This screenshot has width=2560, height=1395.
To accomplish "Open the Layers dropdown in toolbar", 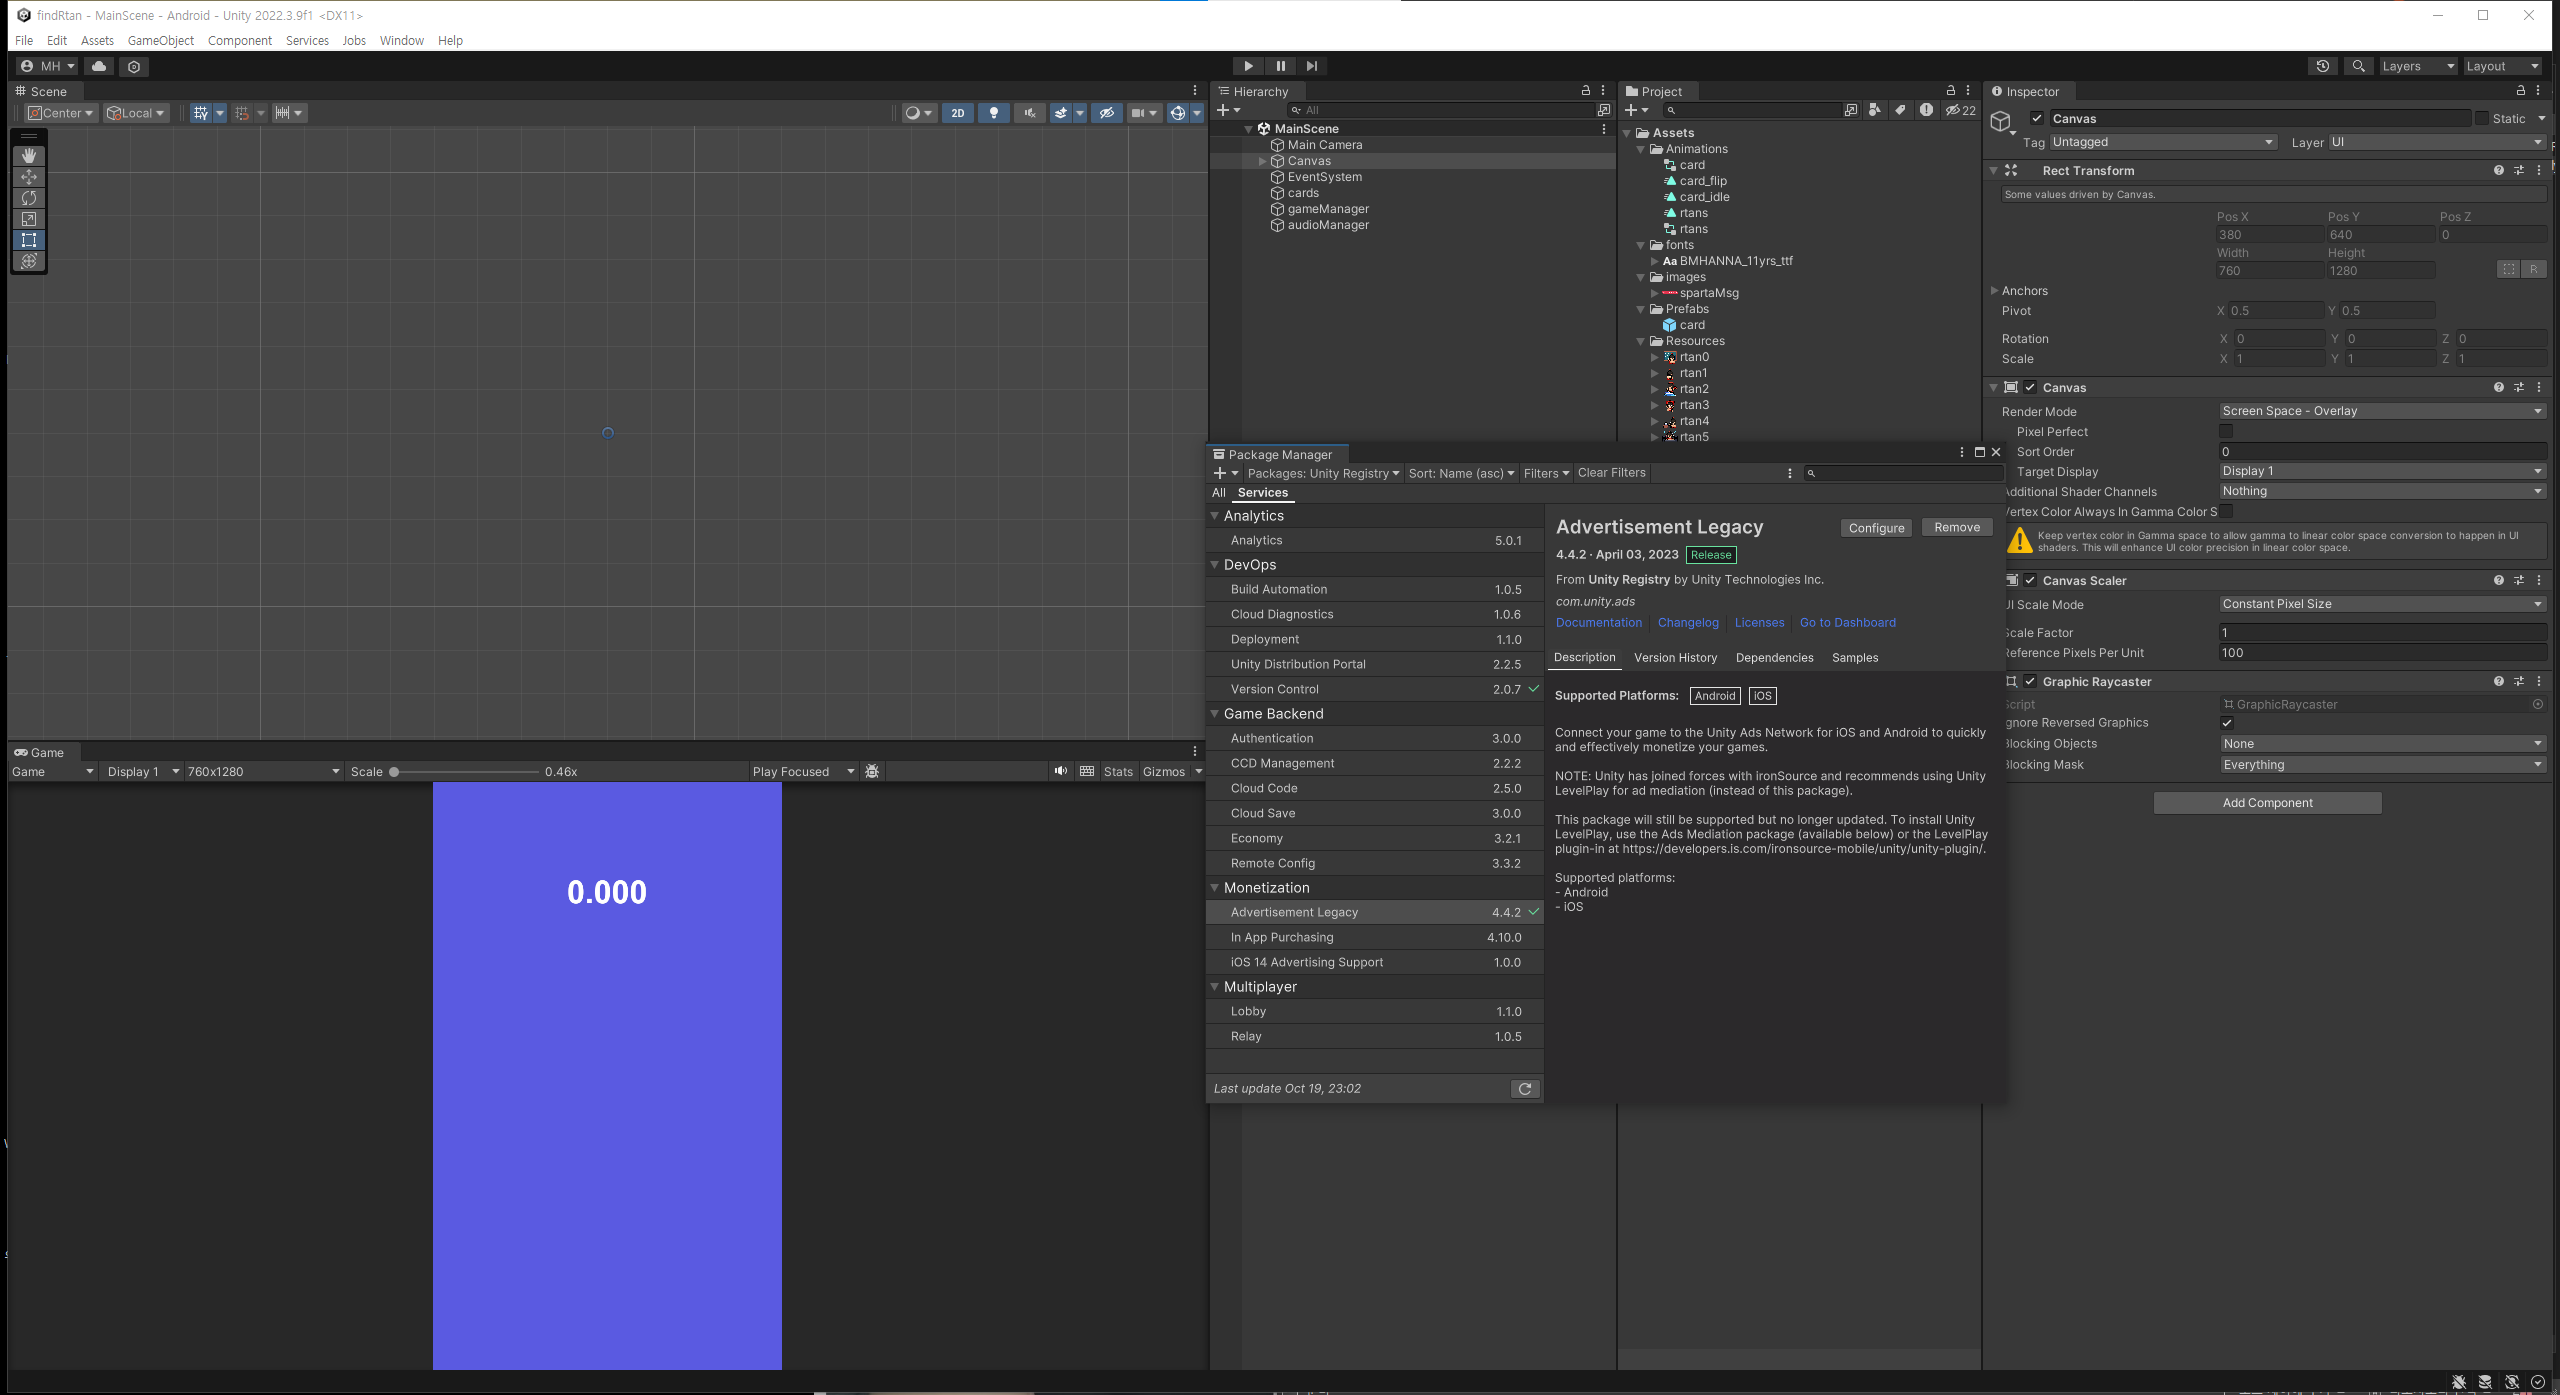I will 2417,66.
